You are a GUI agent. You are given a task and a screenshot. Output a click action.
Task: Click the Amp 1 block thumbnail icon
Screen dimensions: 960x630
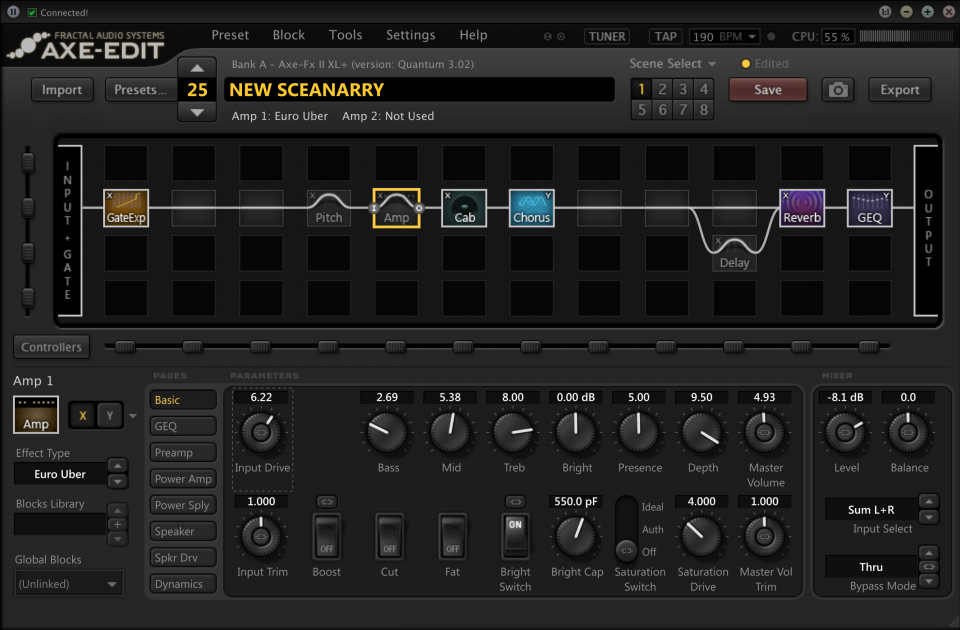pos(36,414)
